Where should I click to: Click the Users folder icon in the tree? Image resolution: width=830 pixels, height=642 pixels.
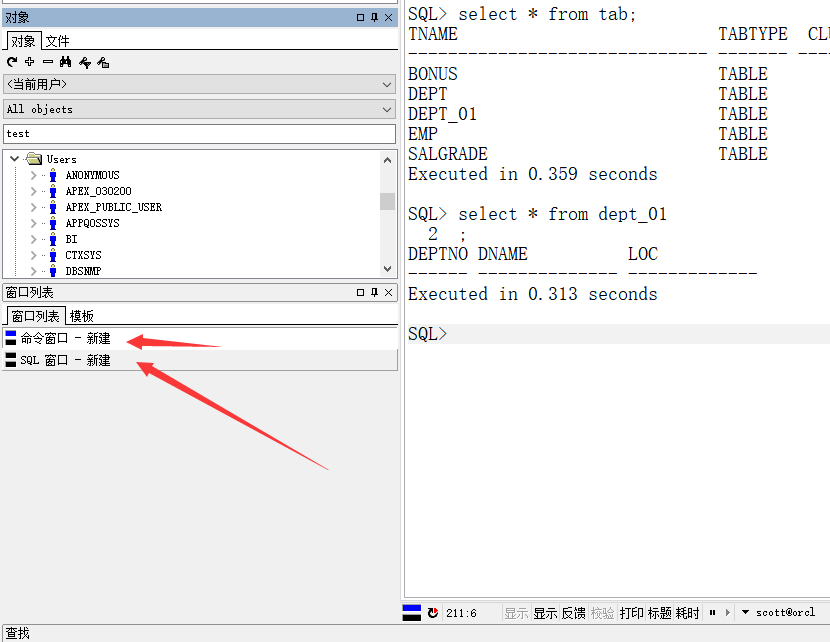pos(34,159)
